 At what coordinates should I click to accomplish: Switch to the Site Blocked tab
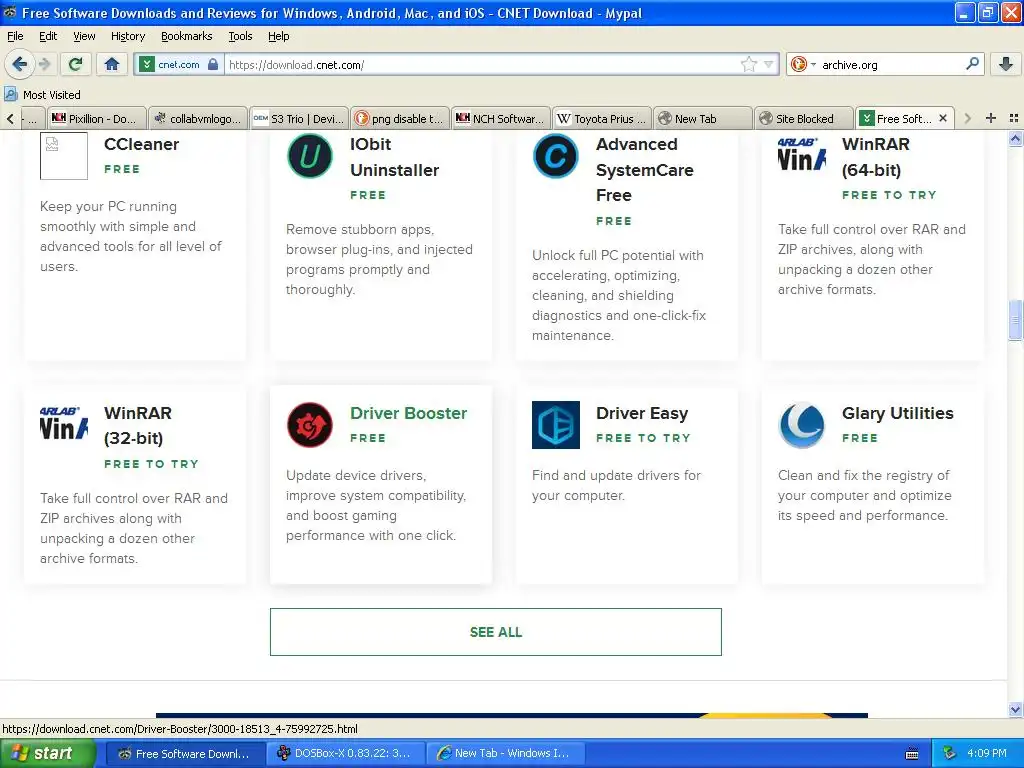(805, 118)
